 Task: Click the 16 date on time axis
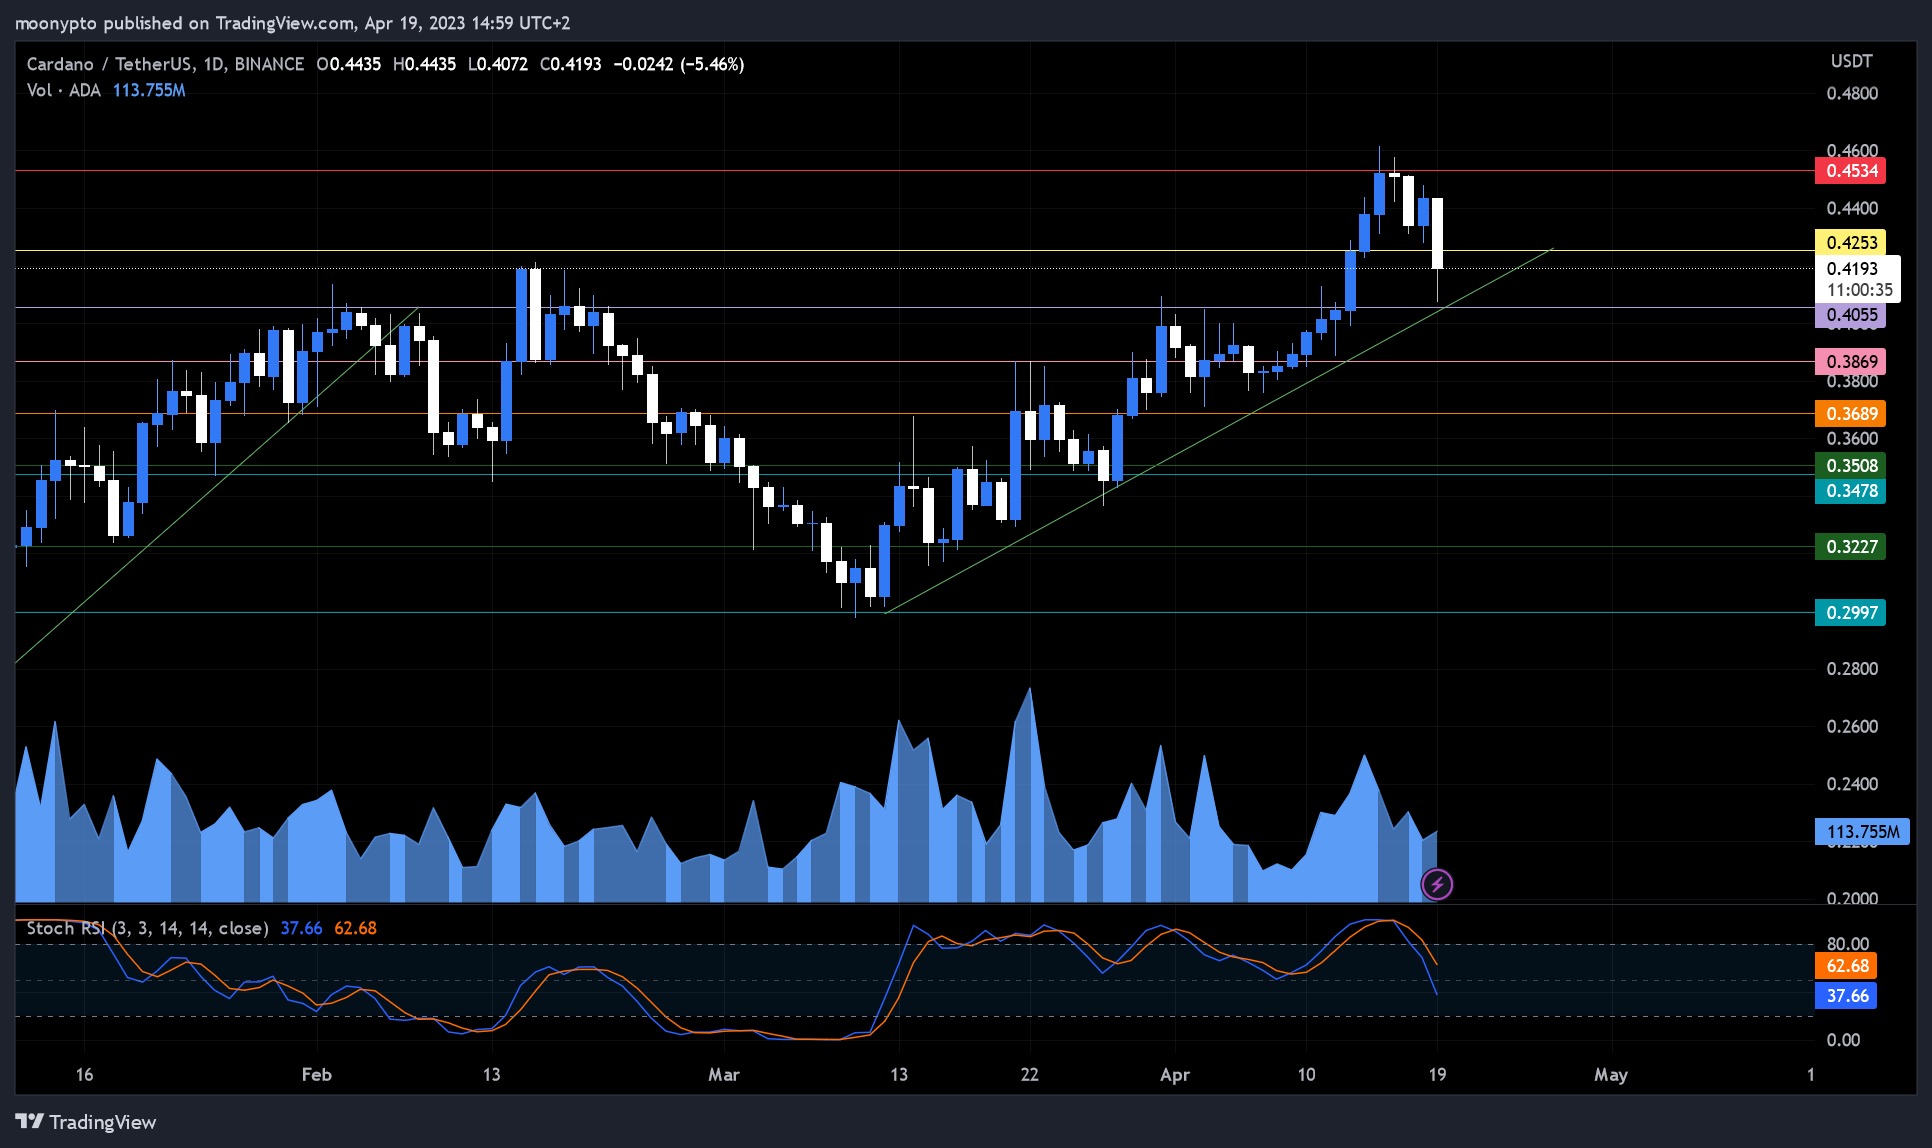pyautogui.click(x=84, y=1075)
